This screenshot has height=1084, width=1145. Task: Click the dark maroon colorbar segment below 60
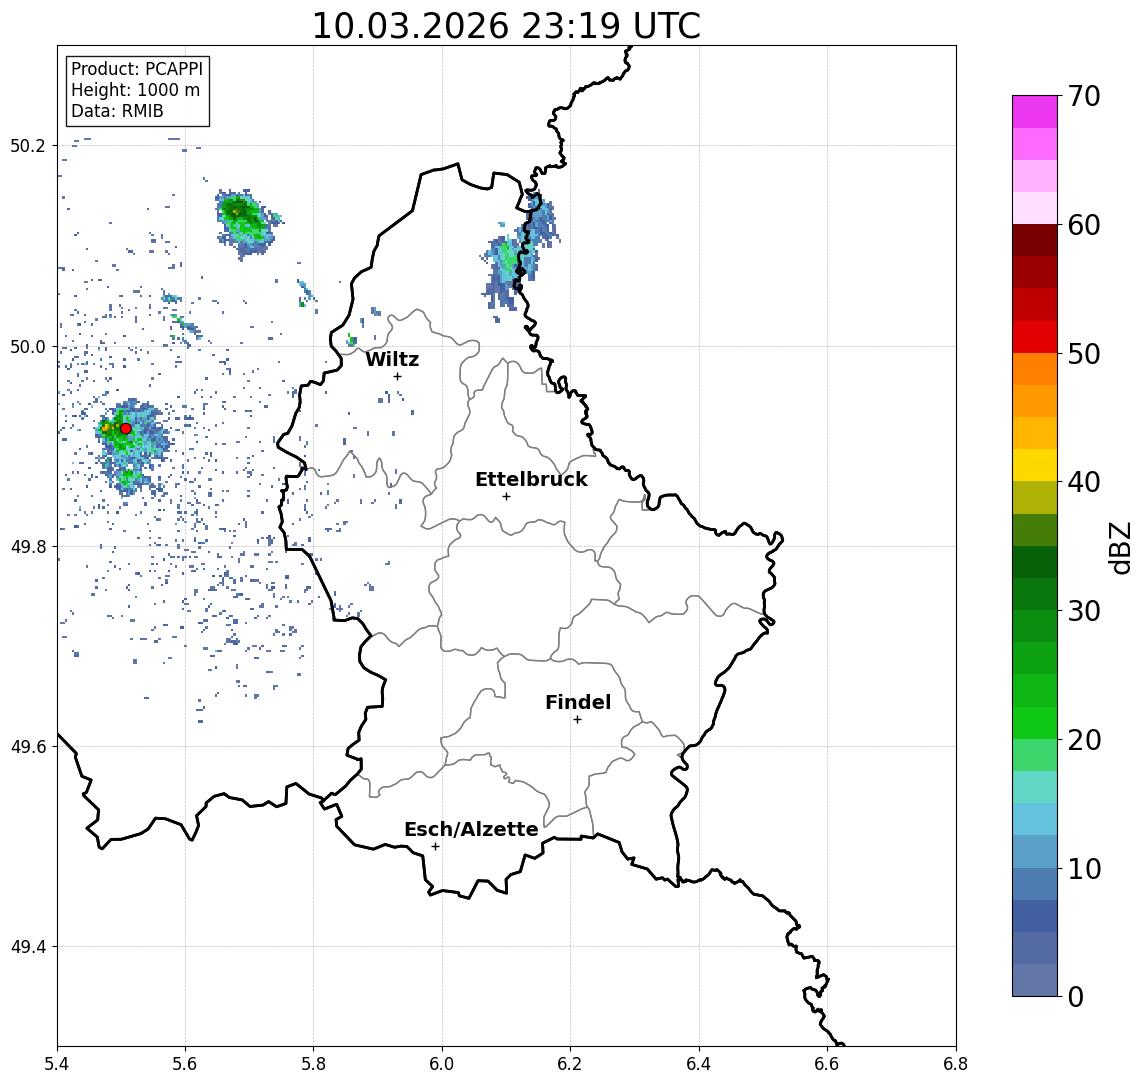click(1035, 240)
